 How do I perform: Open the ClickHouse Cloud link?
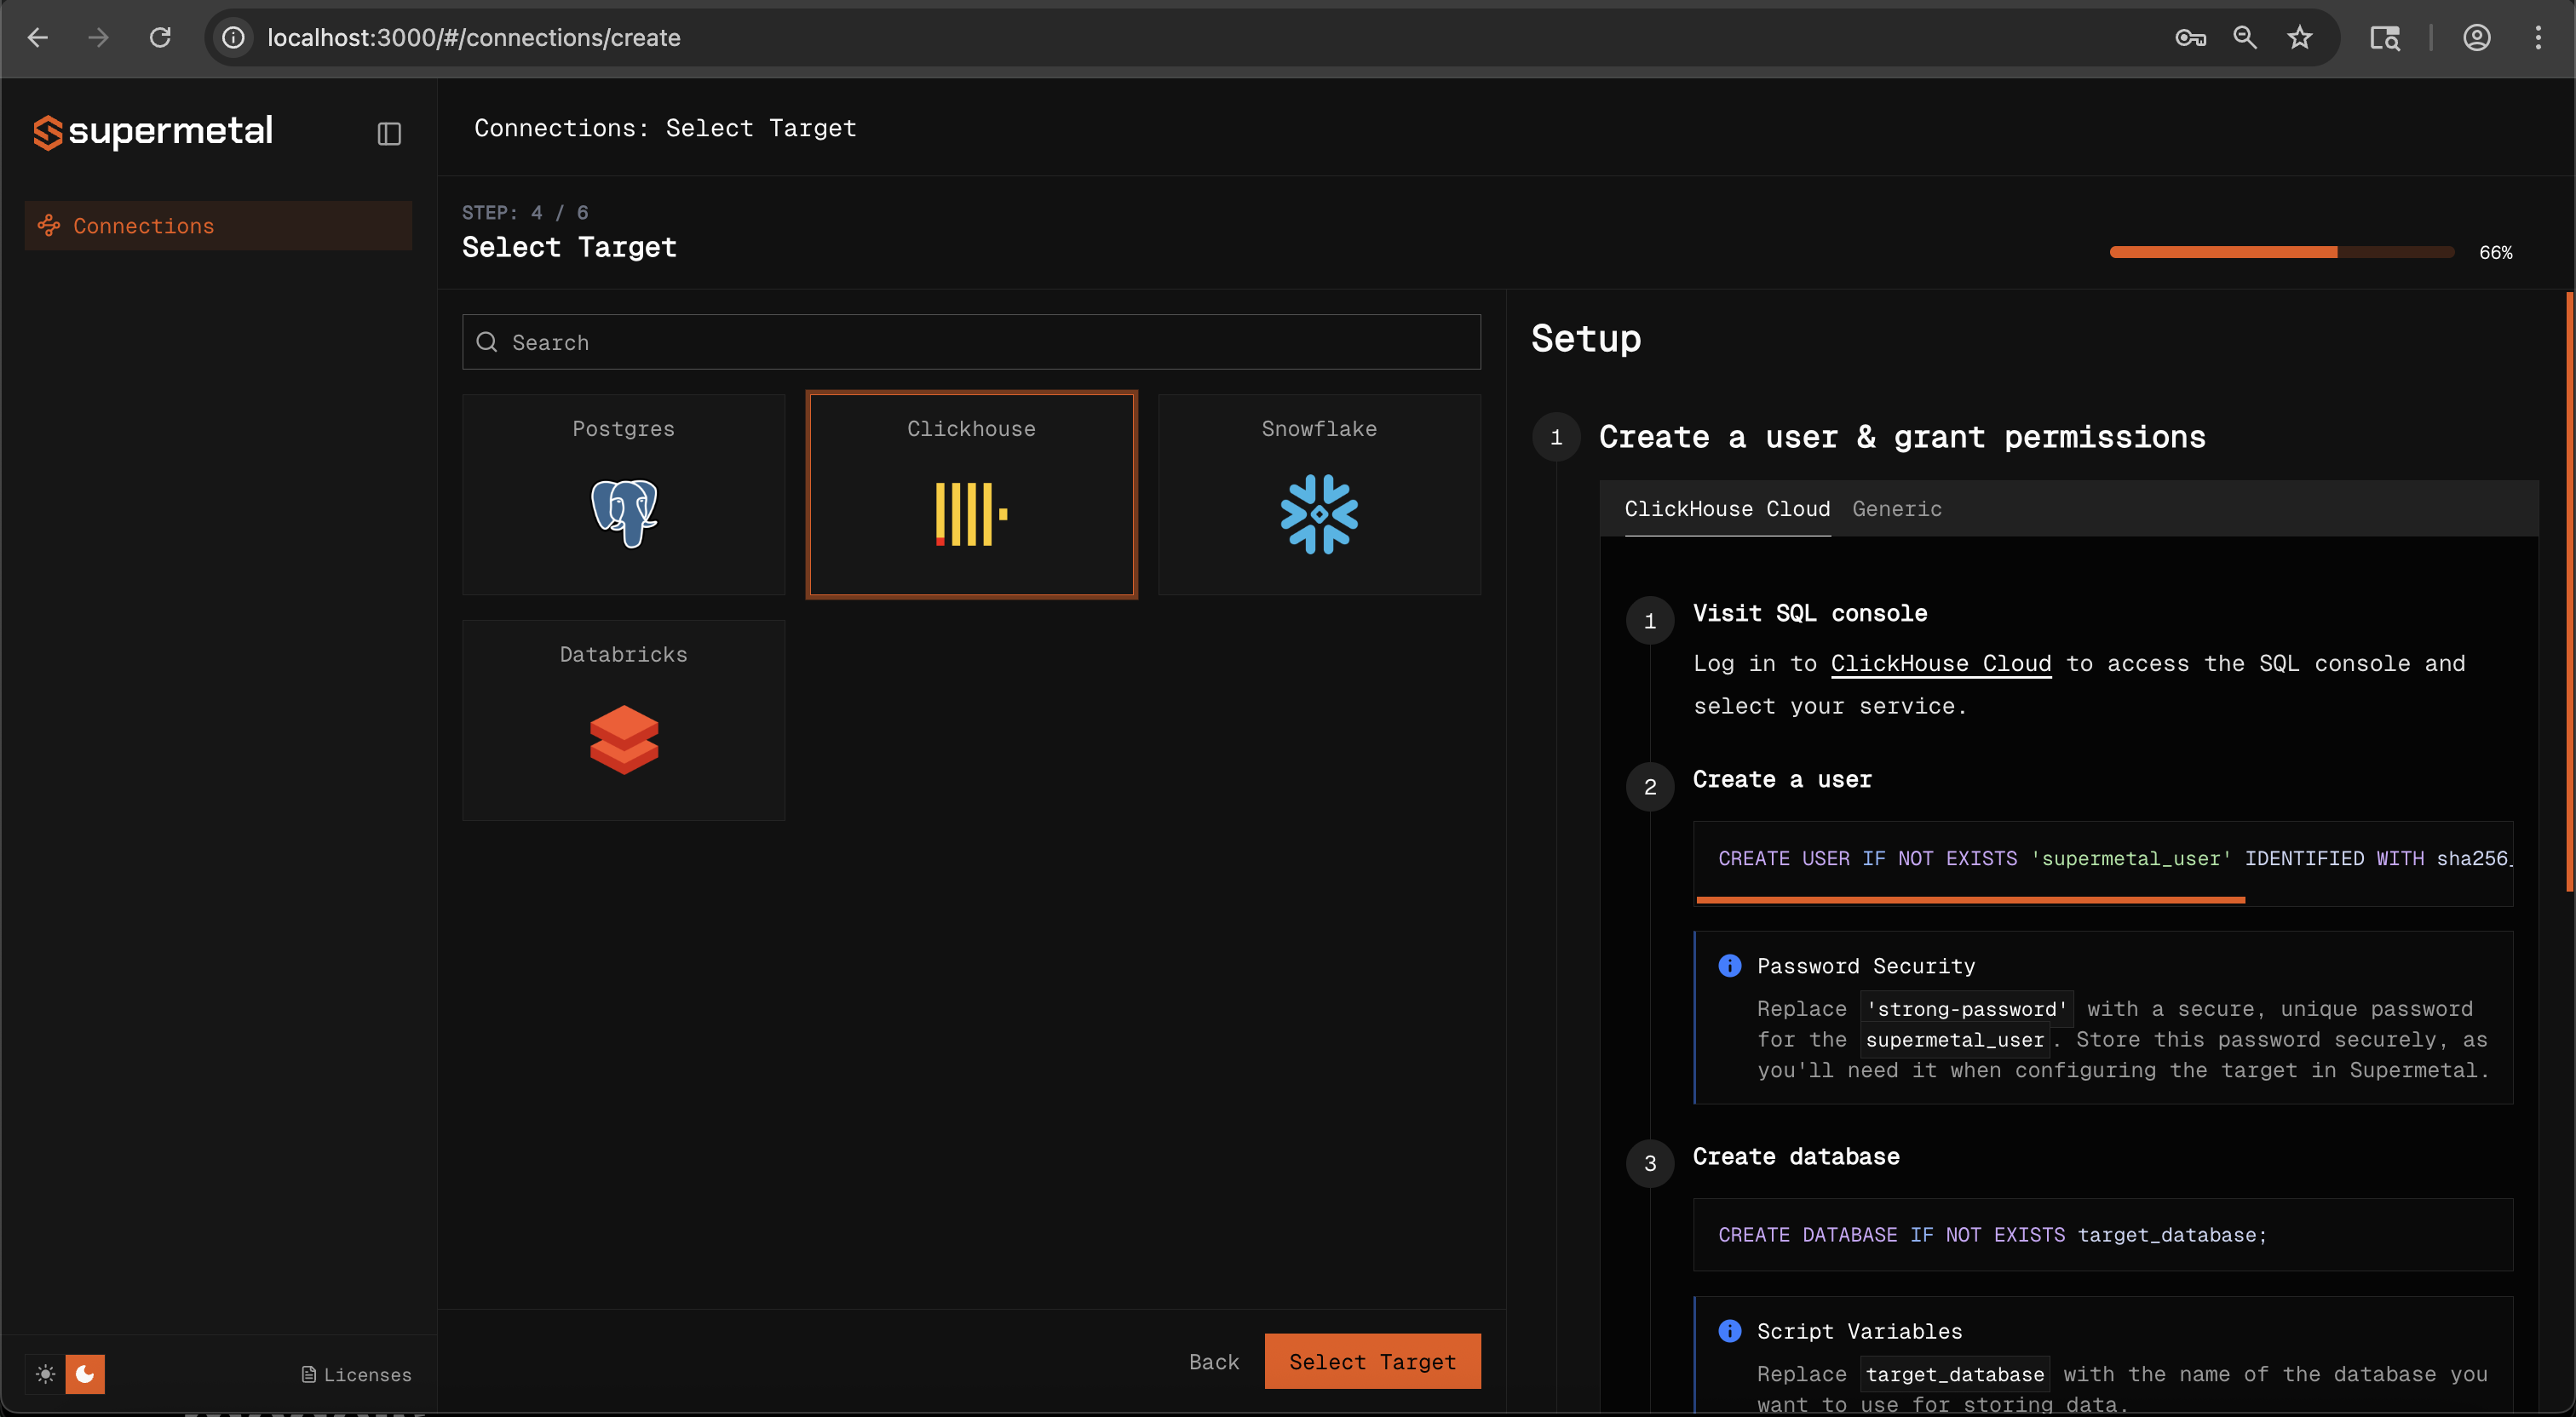[1940, 663]
